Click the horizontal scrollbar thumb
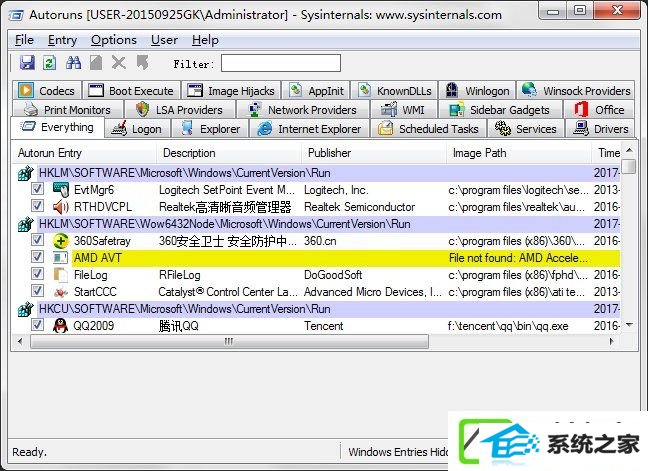The width and height of the screenshot is (648, 471). [229, 341]
